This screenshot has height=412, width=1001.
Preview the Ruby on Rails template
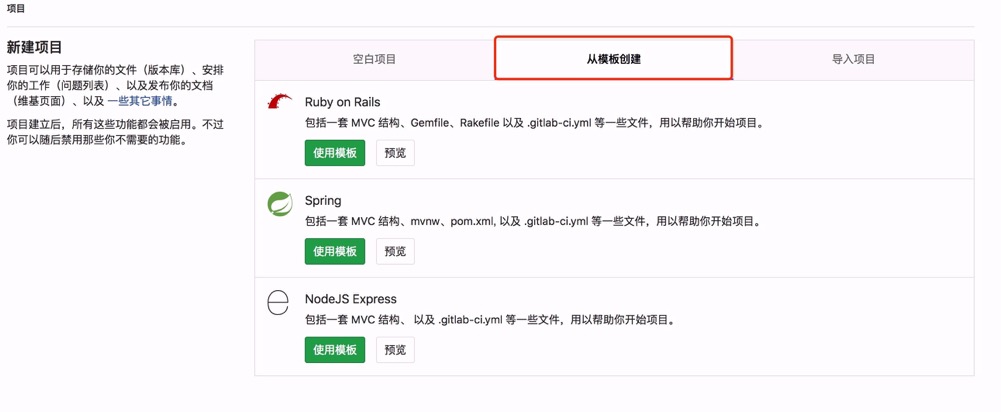[x=395, y=153]
